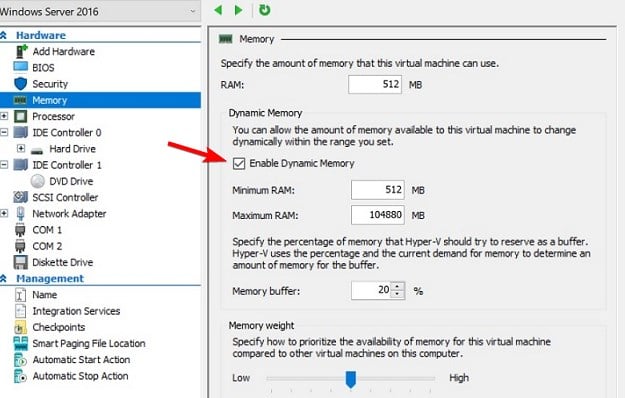The width and height of the screenshot is (625, 398).
Task: Click the green back arrow icon
Action: pyautogui.click(x=218, y=10)
